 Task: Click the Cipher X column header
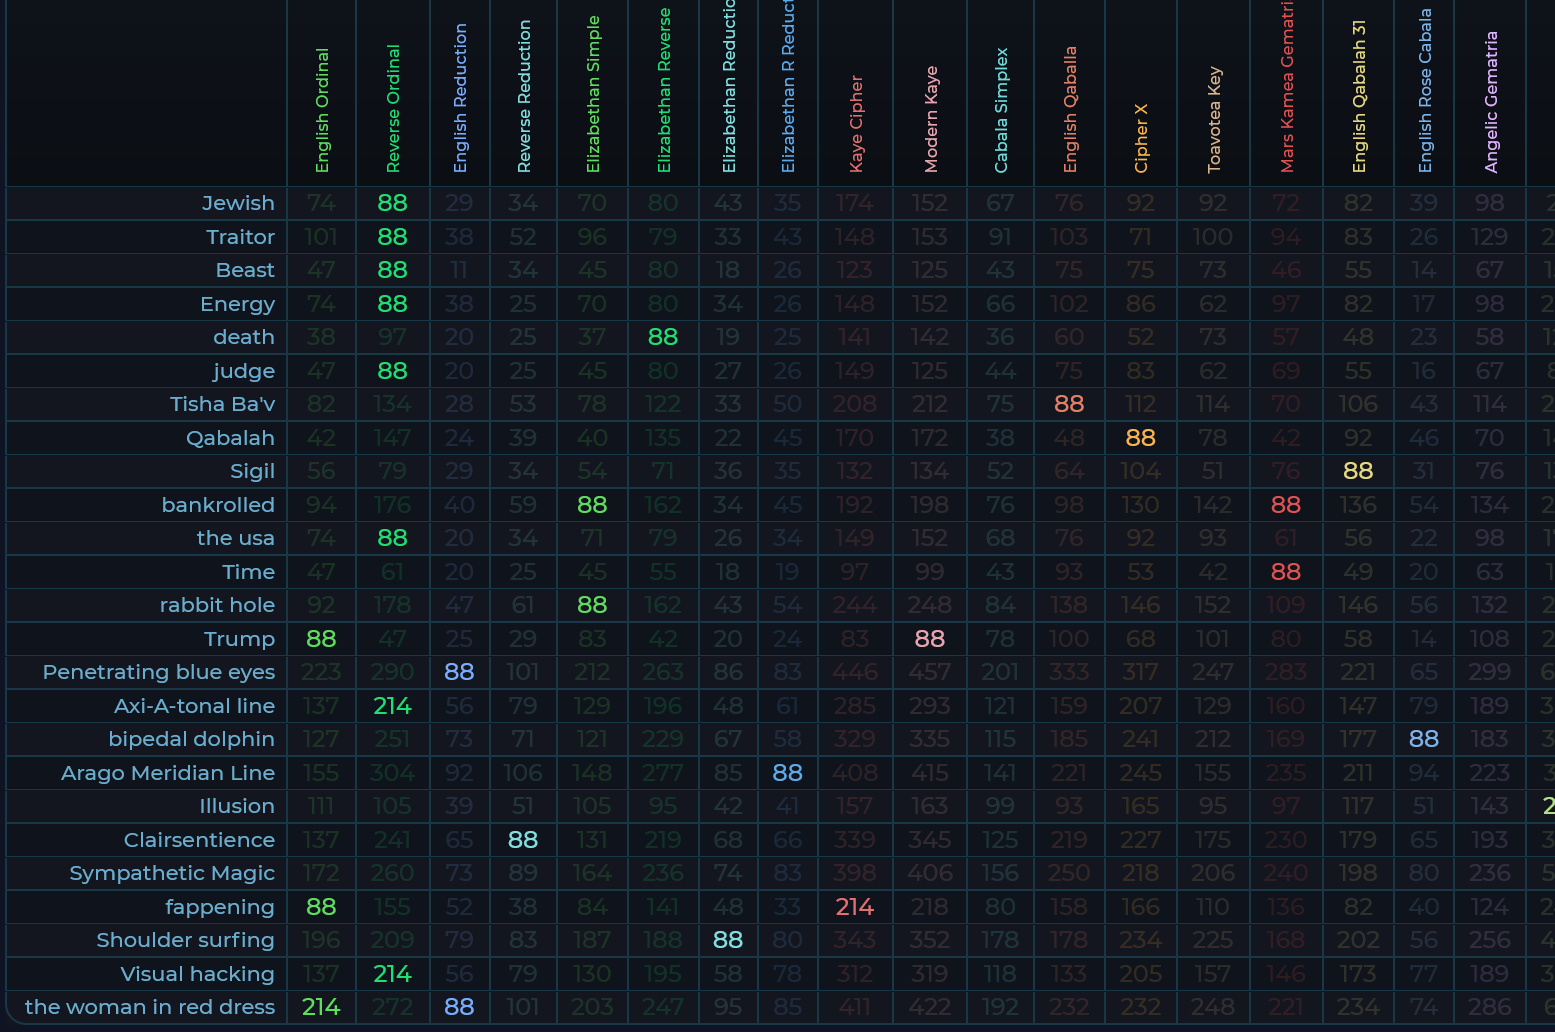pos(1141,138)
